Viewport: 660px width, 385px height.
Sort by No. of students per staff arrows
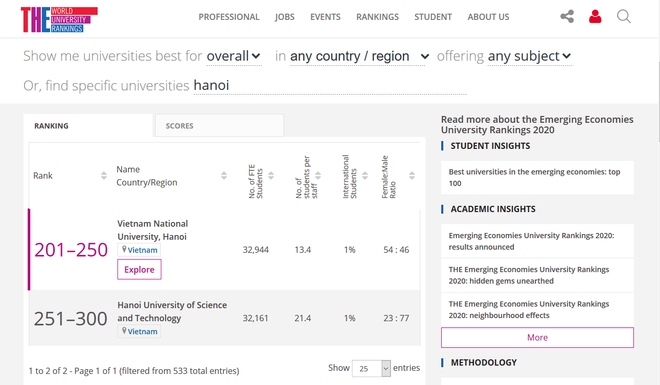(x=318, y=175)
